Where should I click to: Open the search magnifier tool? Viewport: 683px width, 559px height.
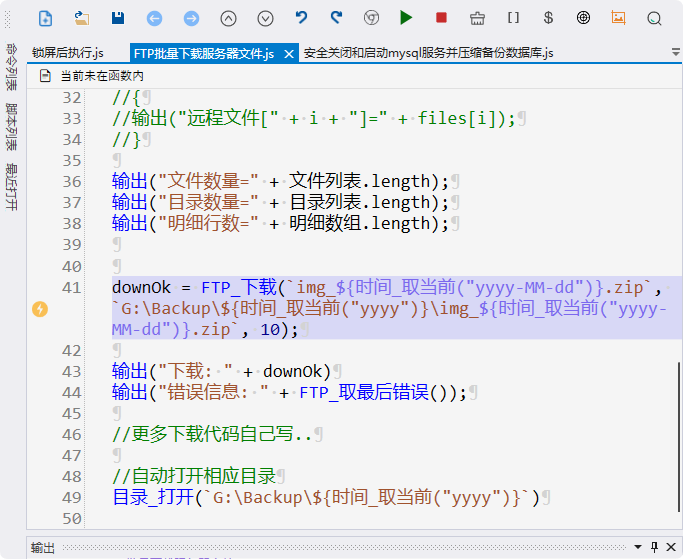click(x=654, y=18)
